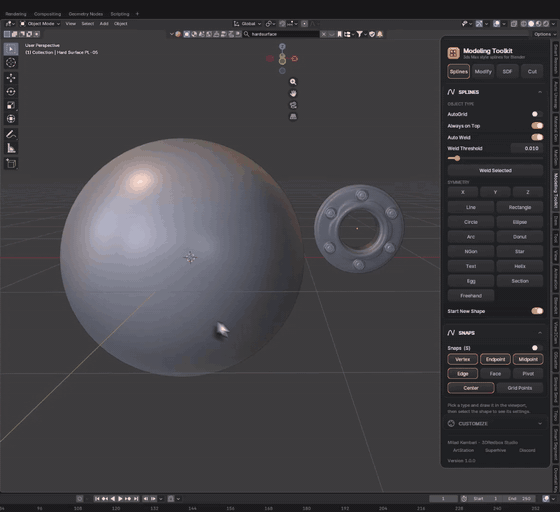The image size is (560, 512).
Task: Play the animation in timeline
Action: coord(120,498)
